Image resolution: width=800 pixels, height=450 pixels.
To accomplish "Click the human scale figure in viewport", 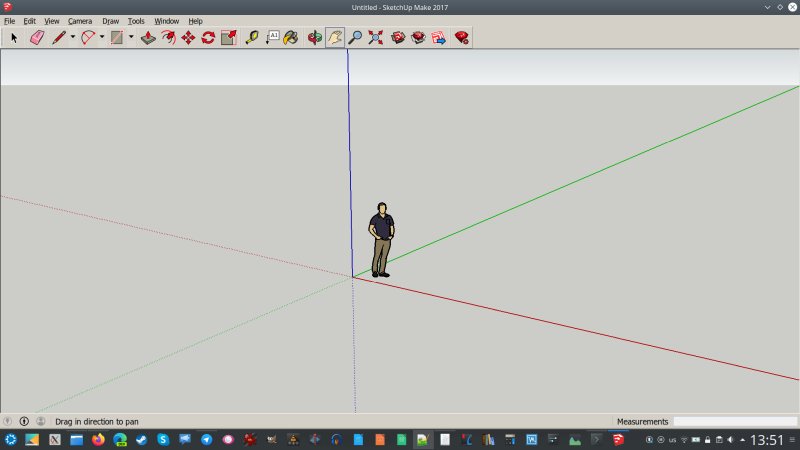I will pyautogui.click(x=382, y=240).
